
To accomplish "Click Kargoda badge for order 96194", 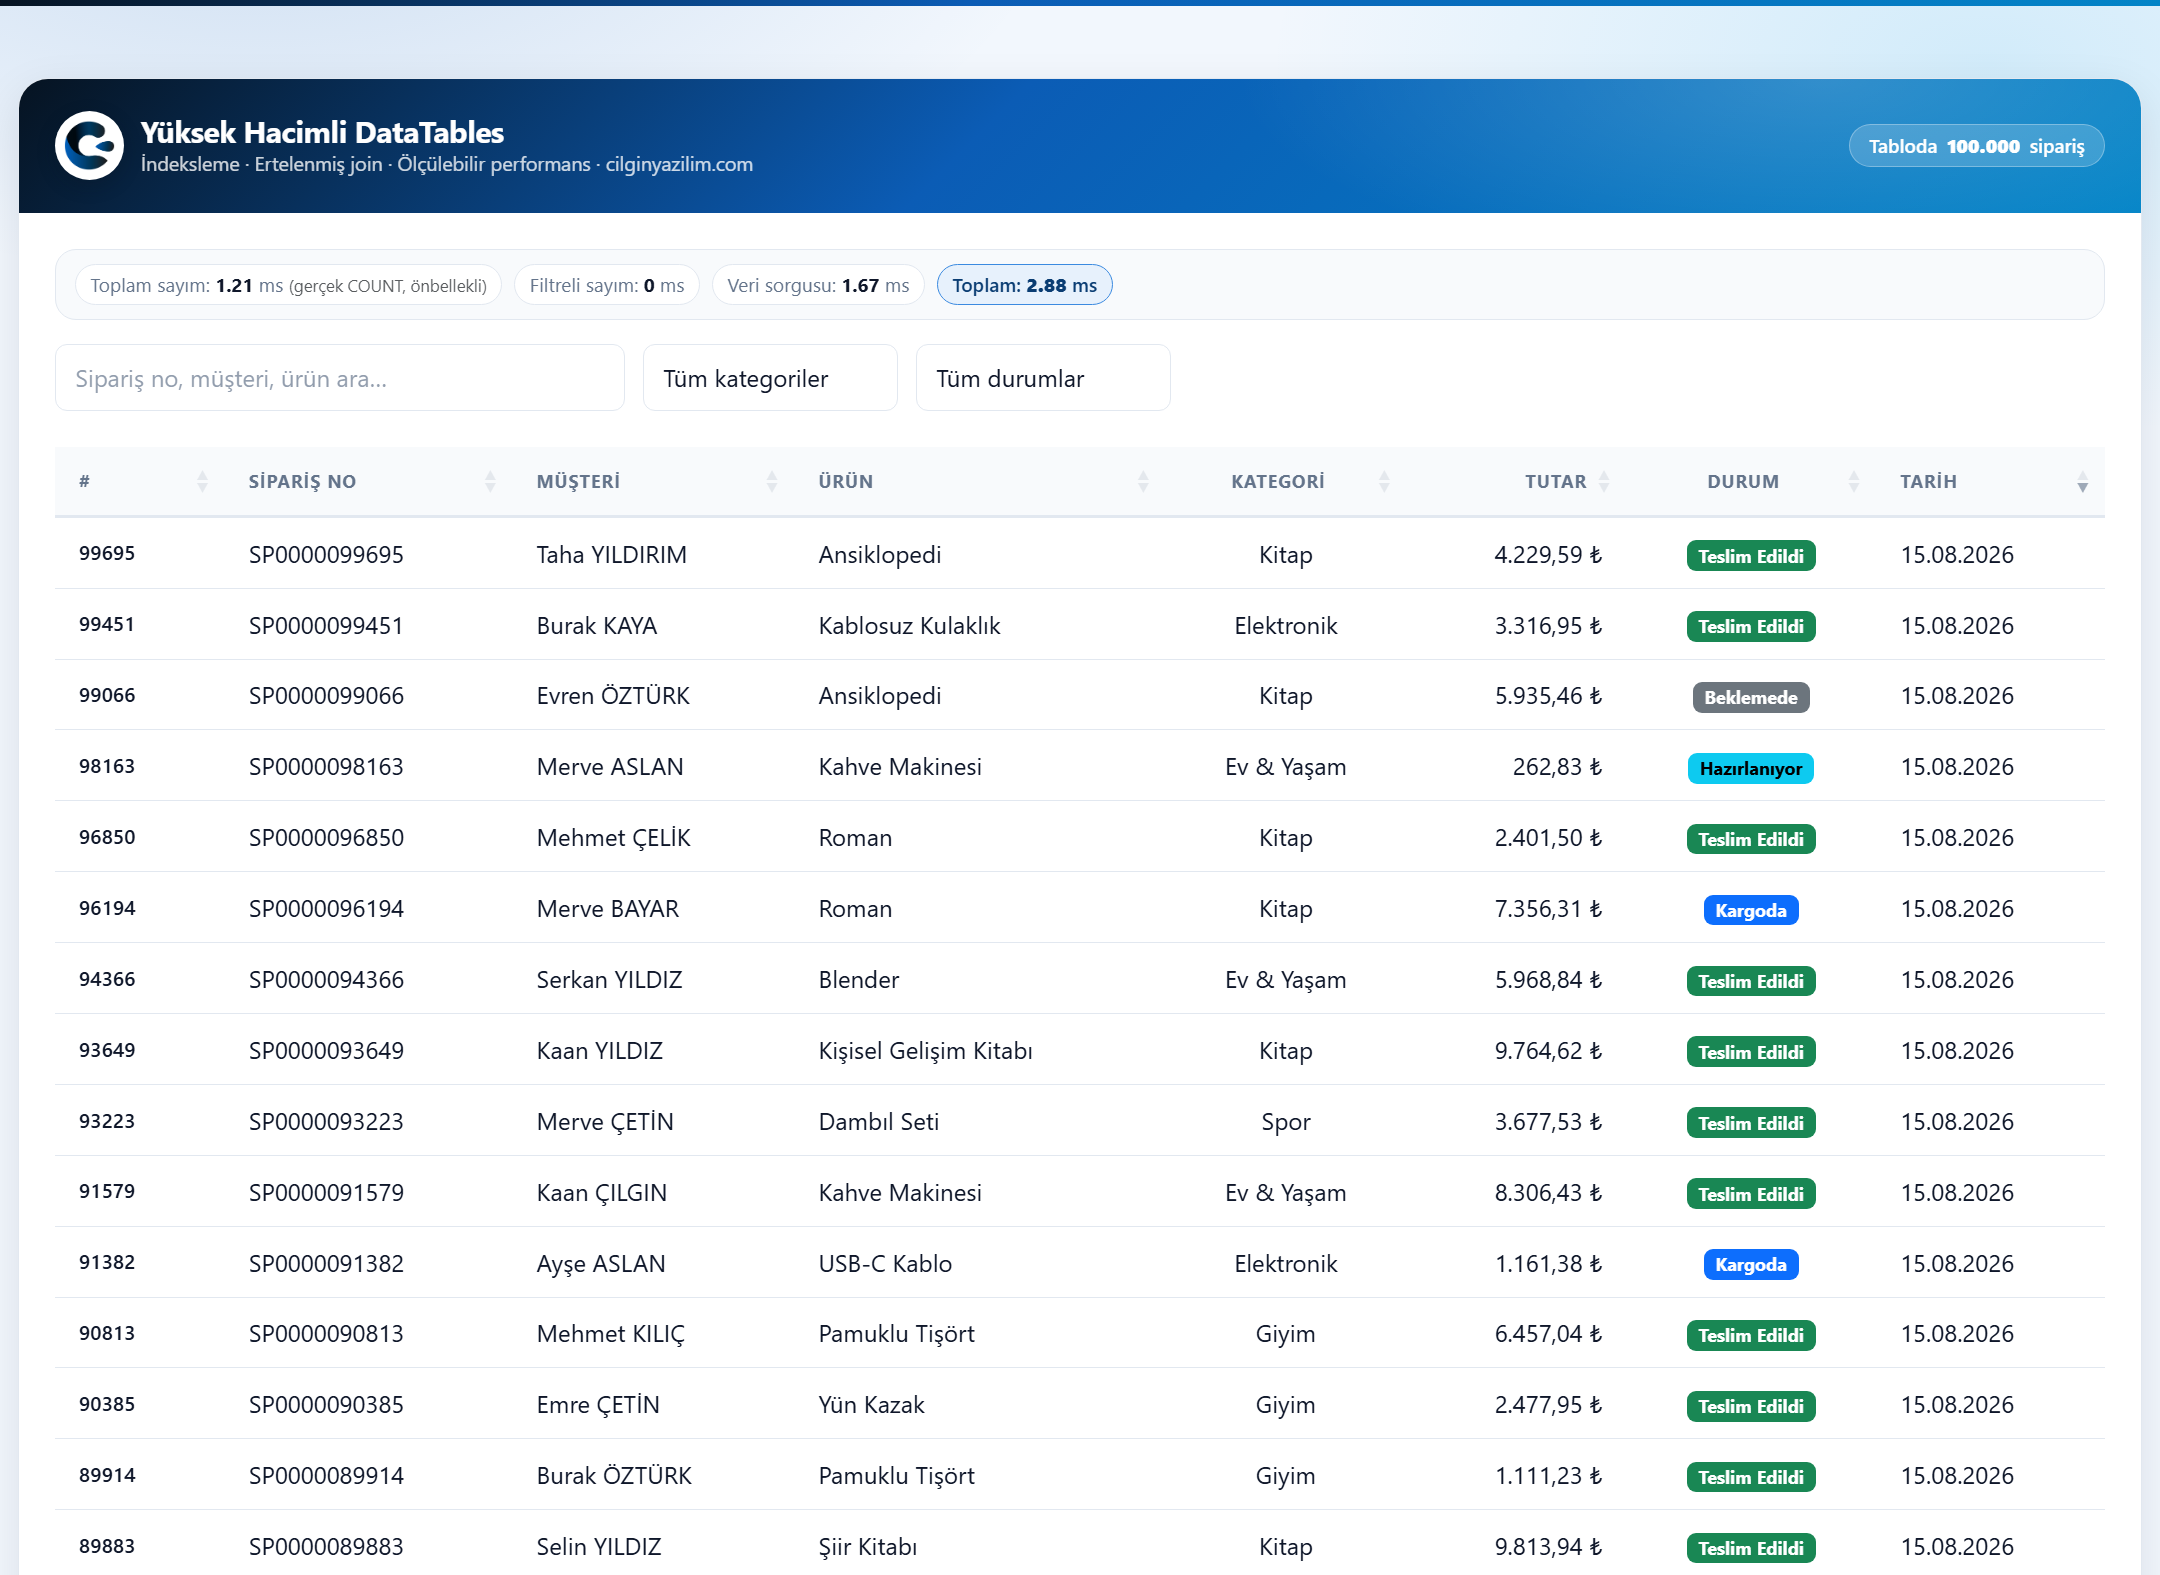I will click(1750, 911).
